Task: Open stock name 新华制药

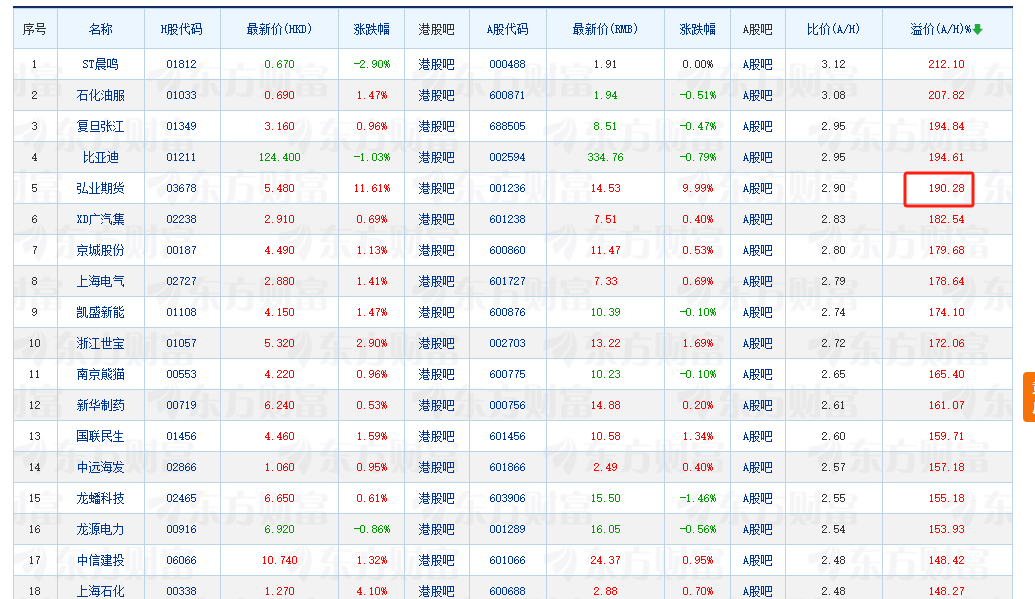Action: pos(100,405)
